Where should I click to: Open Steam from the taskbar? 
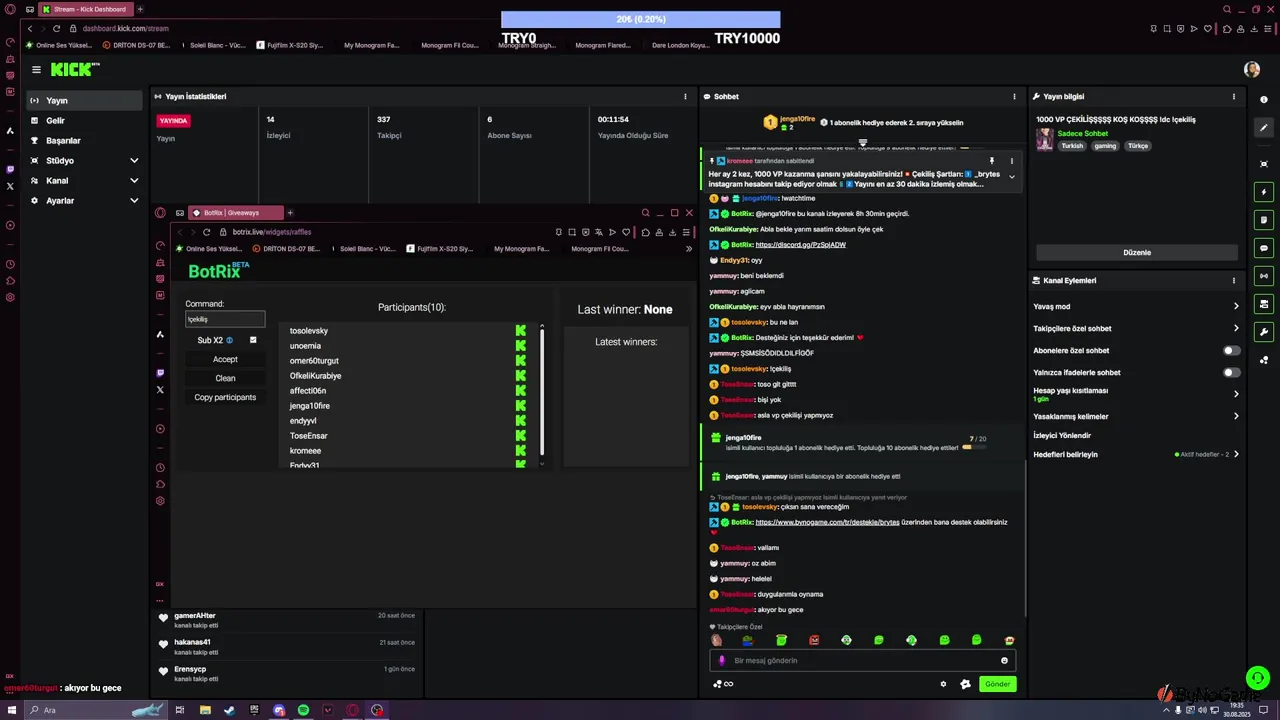(229, 710)
